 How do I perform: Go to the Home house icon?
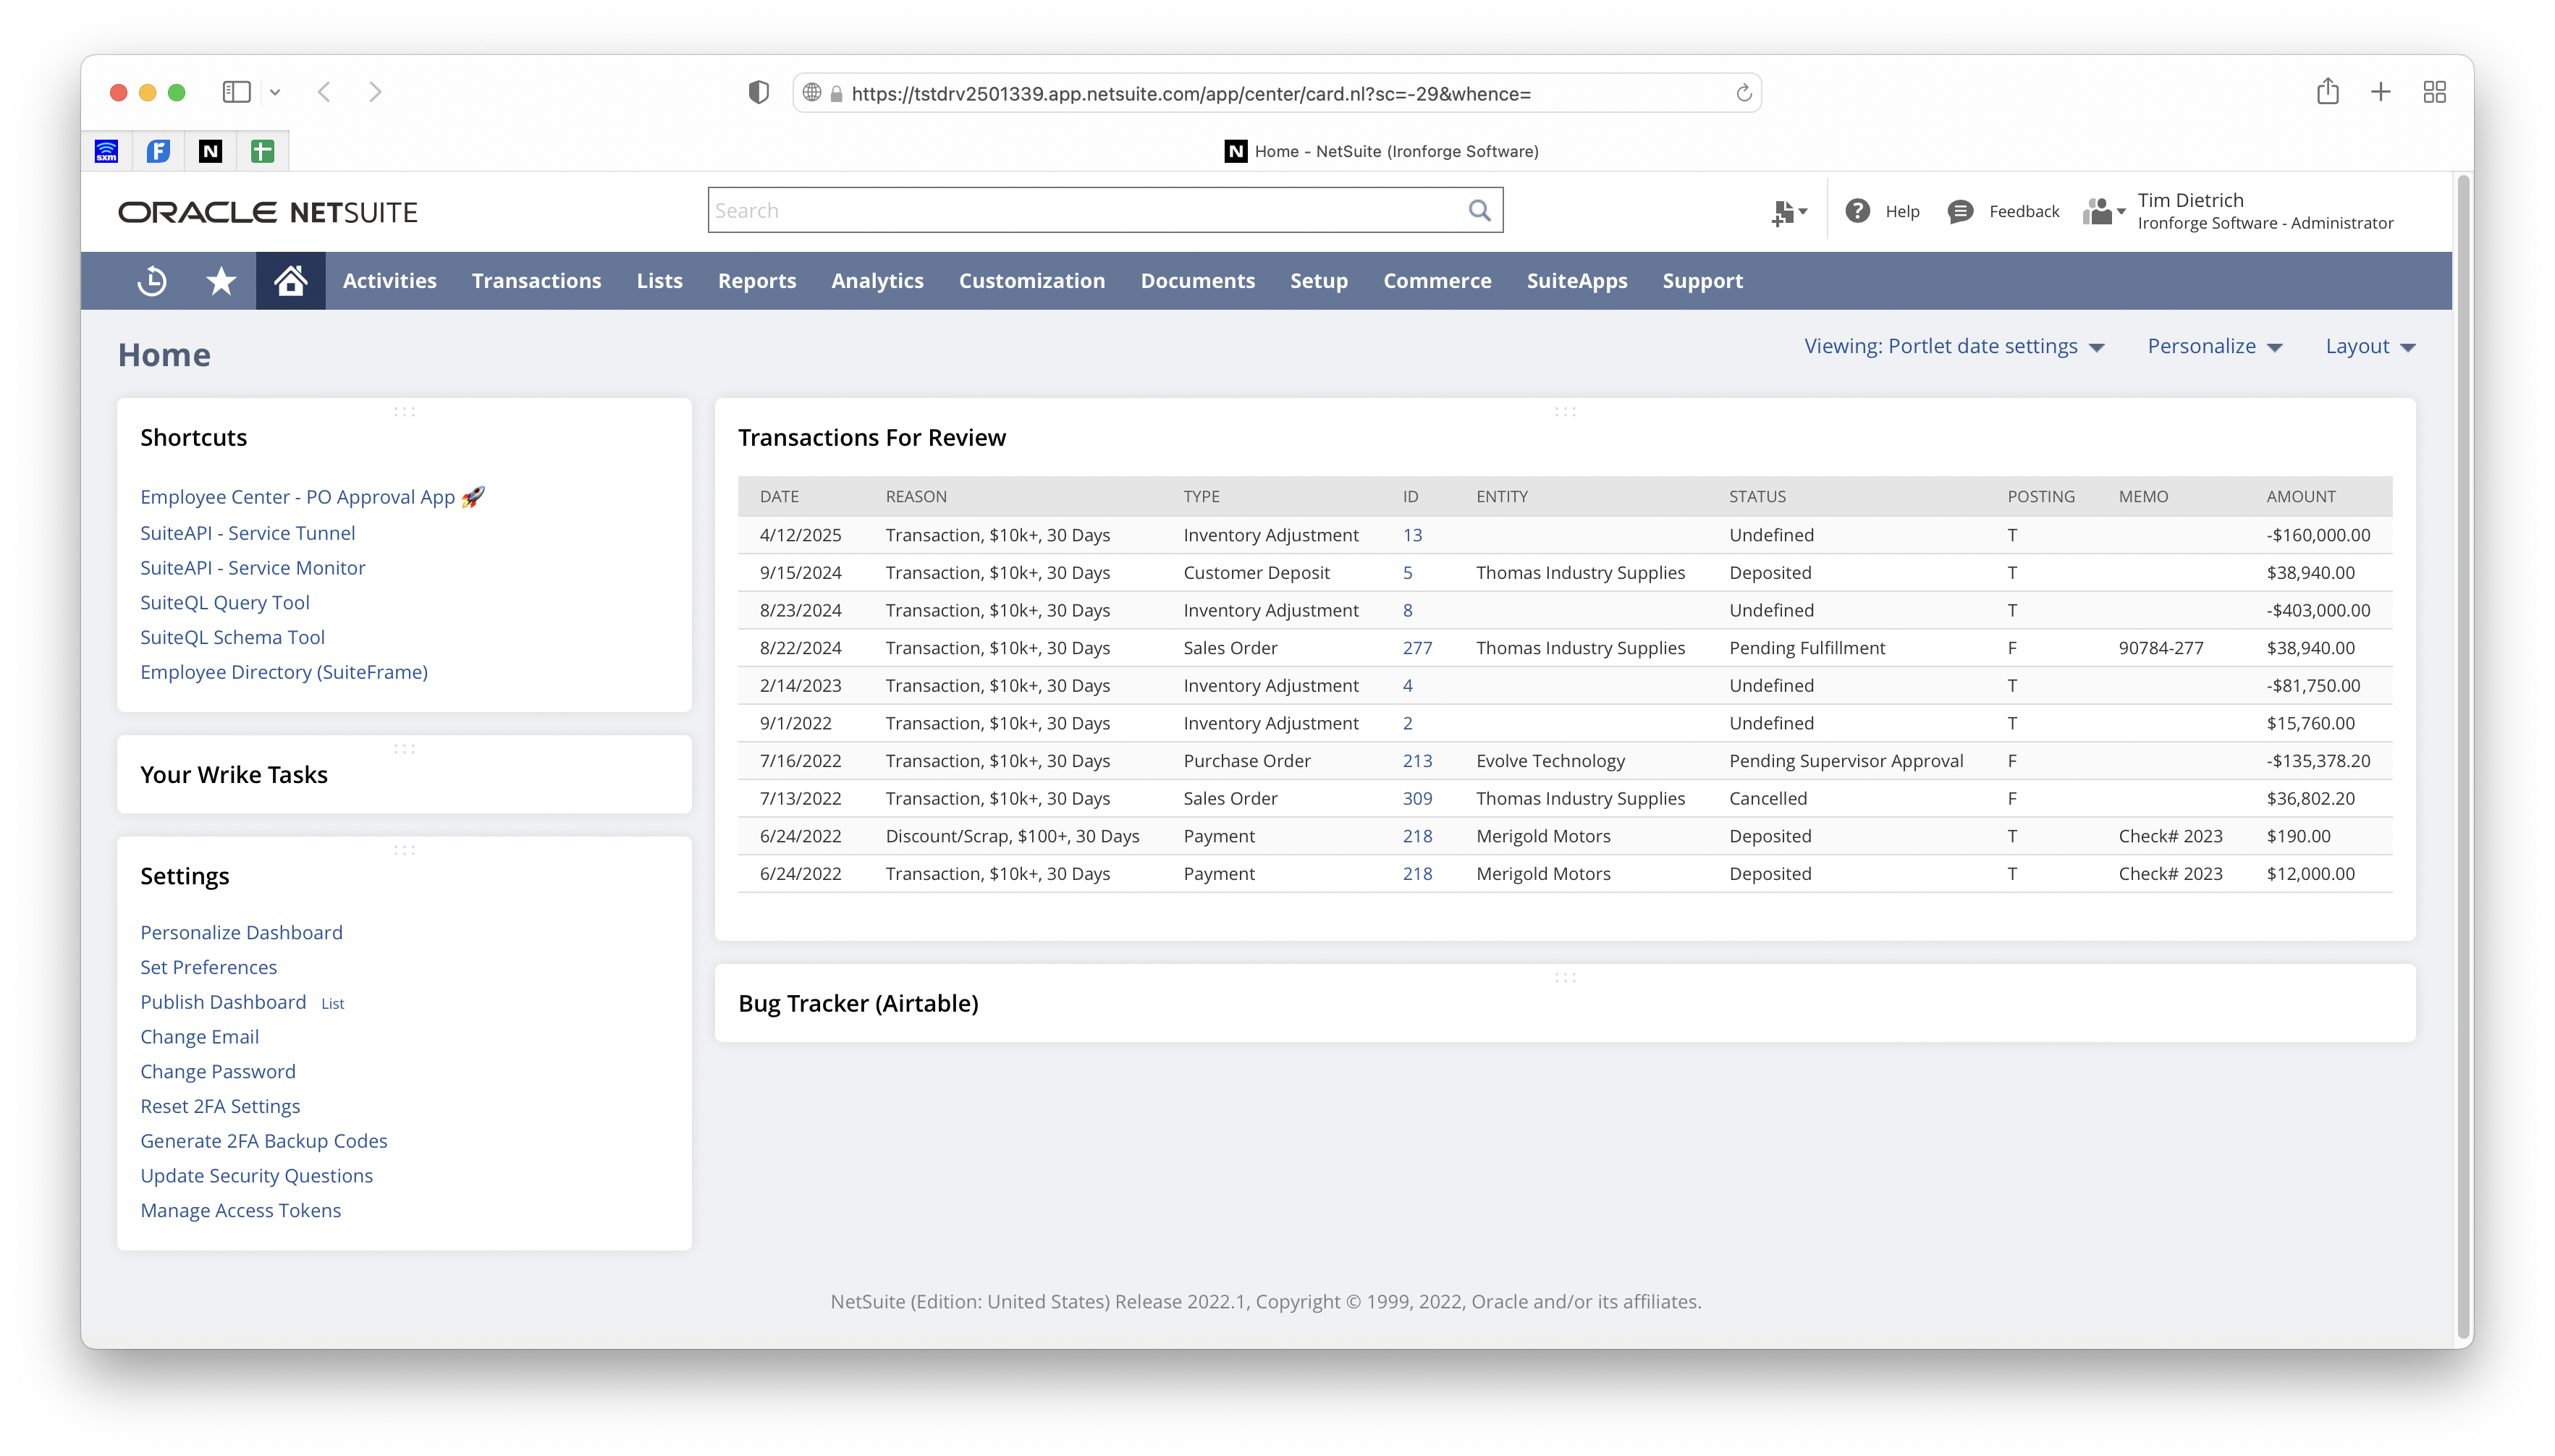(290, 281)
